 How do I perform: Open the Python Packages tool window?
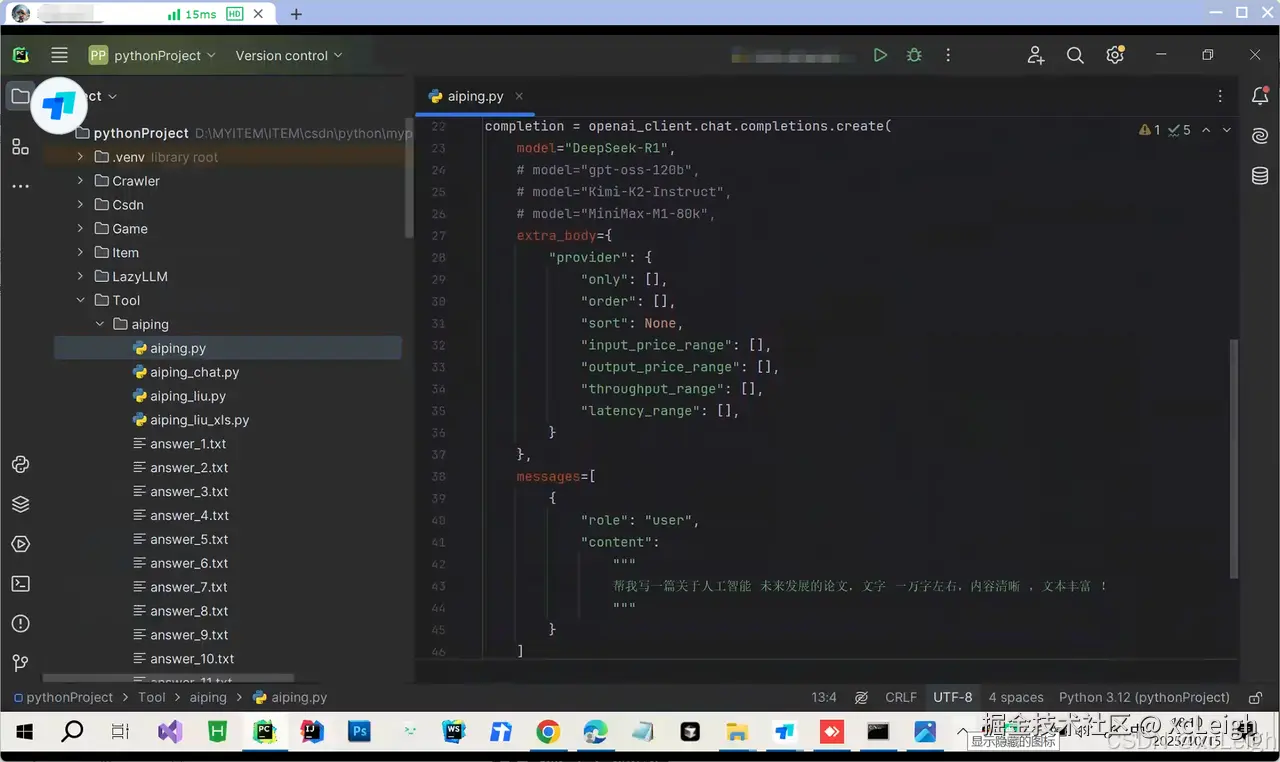(x=20, y=504)
